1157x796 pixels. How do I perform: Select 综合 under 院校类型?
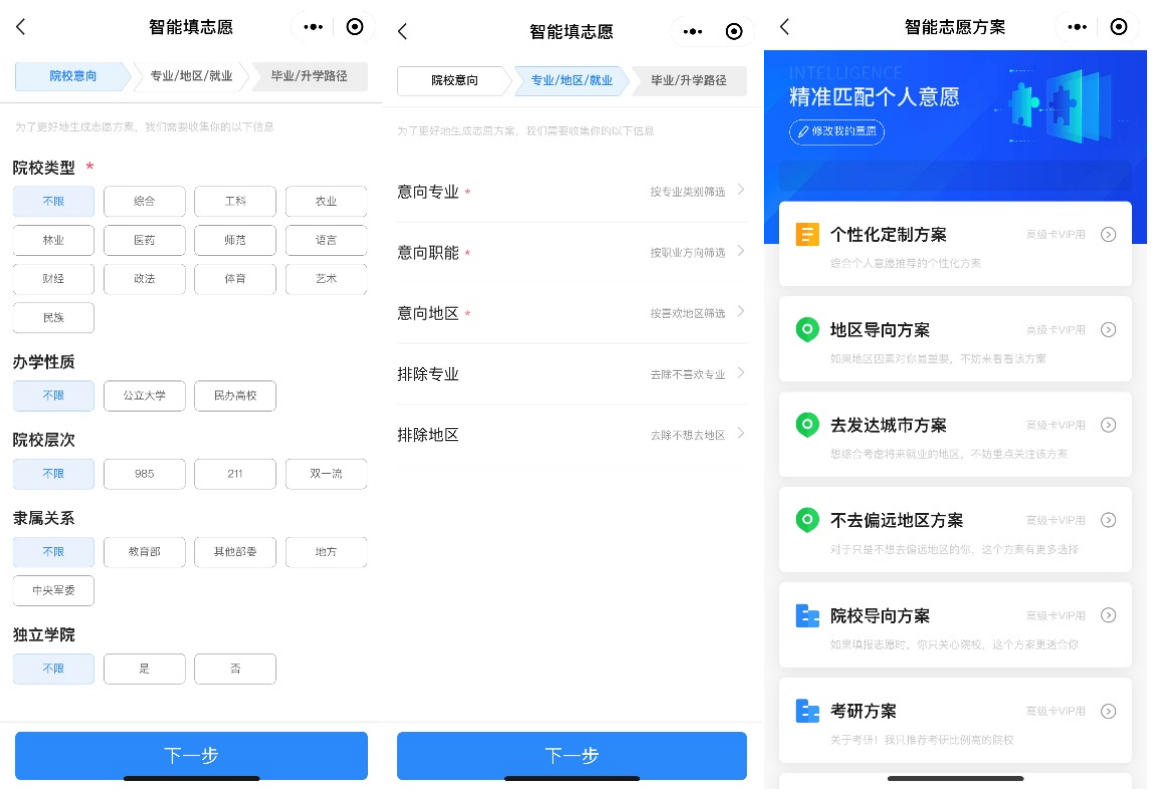145,201
